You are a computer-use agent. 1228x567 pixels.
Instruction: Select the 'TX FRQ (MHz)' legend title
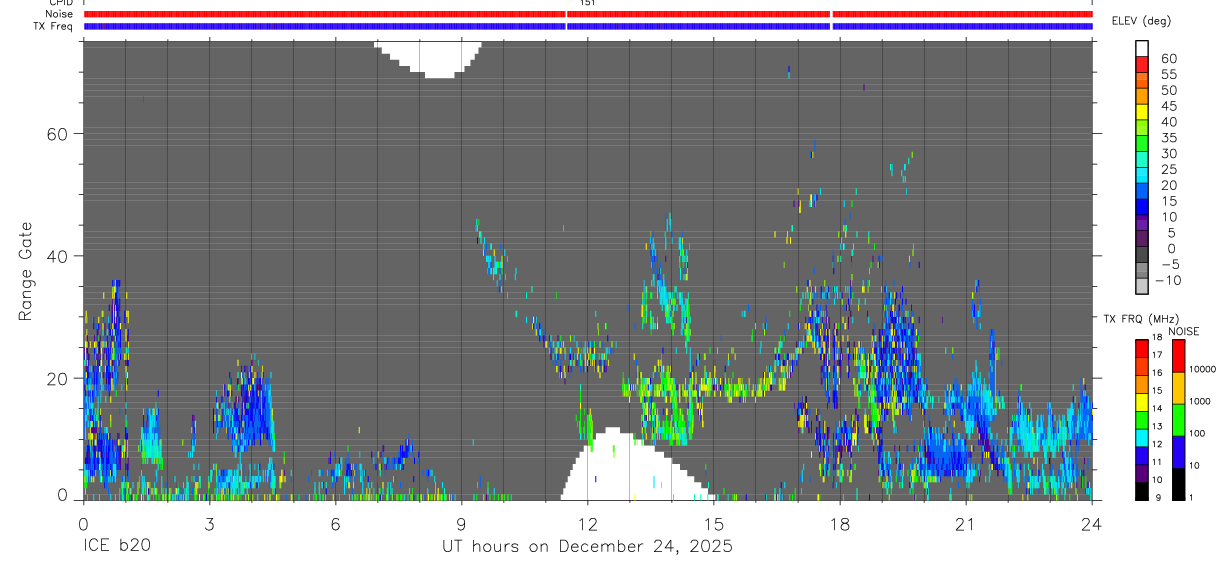1141,318
